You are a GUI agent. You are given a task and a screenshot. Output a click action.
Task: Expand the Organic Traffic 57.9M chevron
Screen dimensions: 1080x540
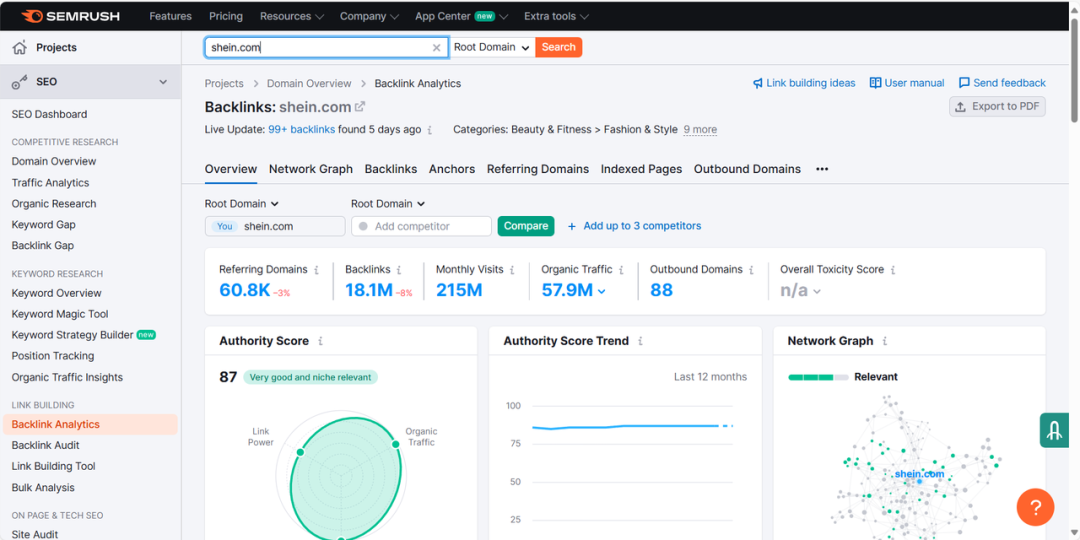click(x=602, y=291)
